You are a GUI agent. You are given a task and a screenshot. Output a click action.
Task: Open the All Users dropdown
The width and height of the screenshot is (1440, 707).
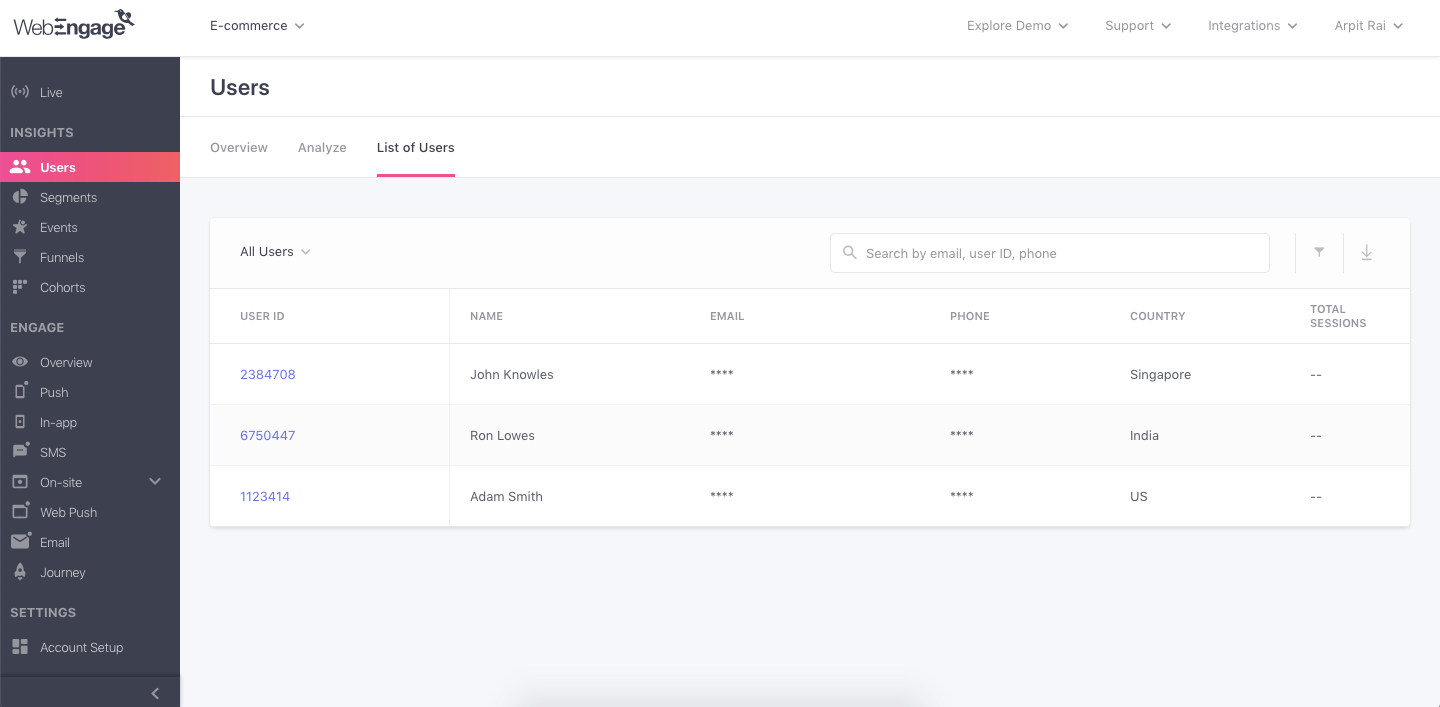275,252
